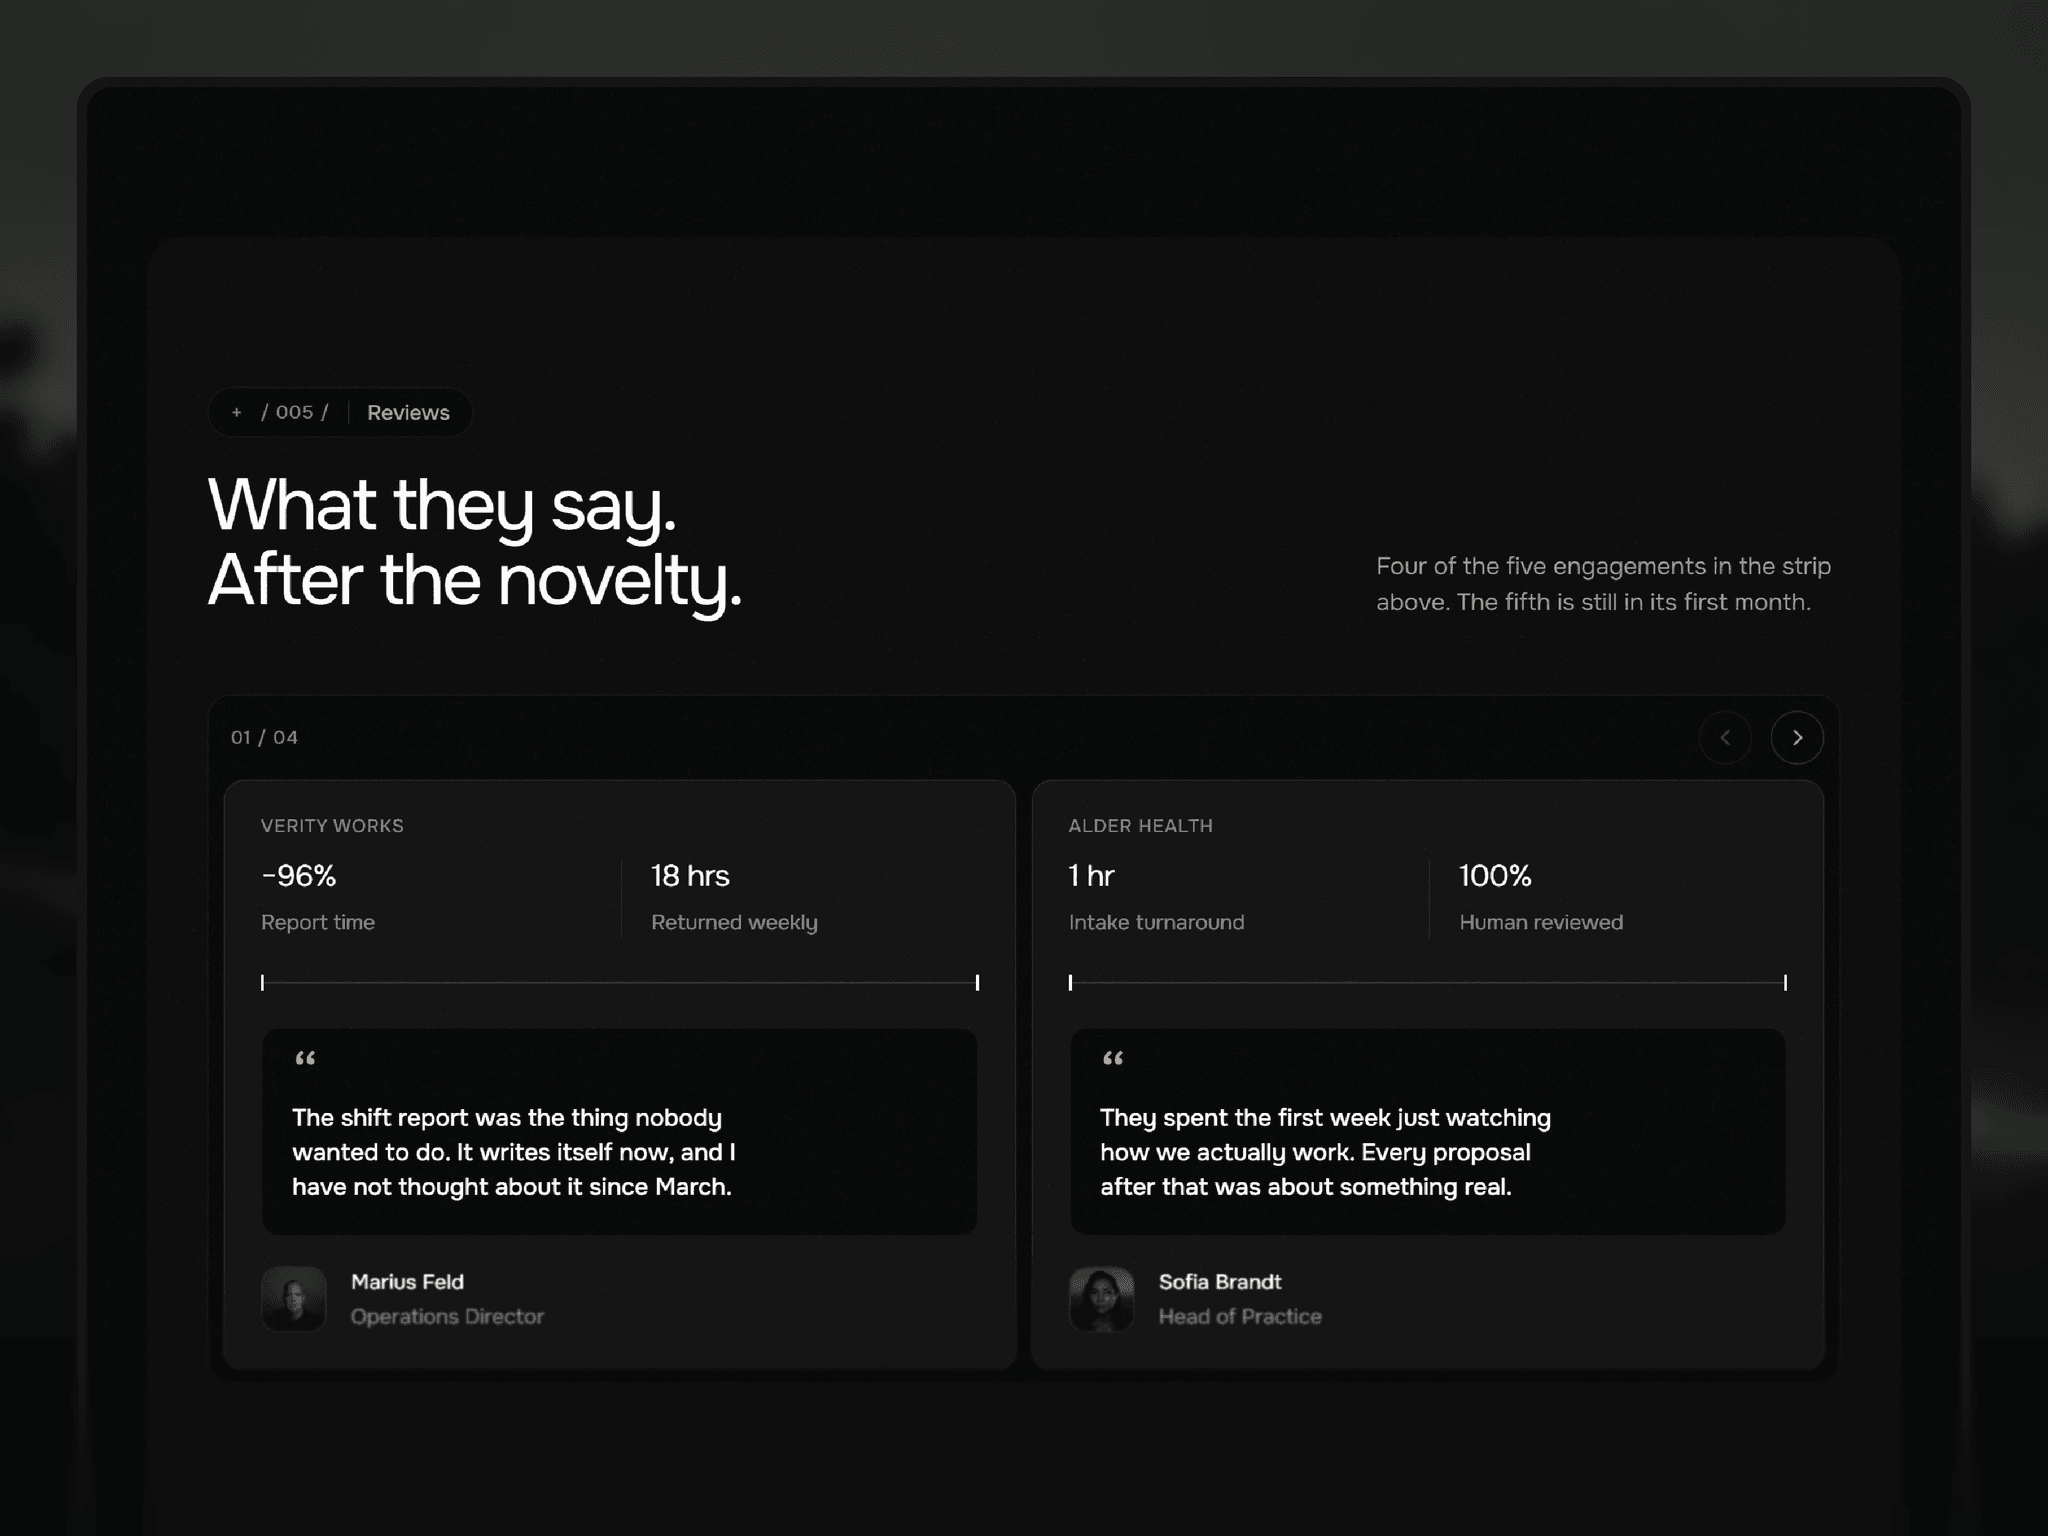Click the Report time label
This screenshot has height=1536, width=2048.
point(318,922)
